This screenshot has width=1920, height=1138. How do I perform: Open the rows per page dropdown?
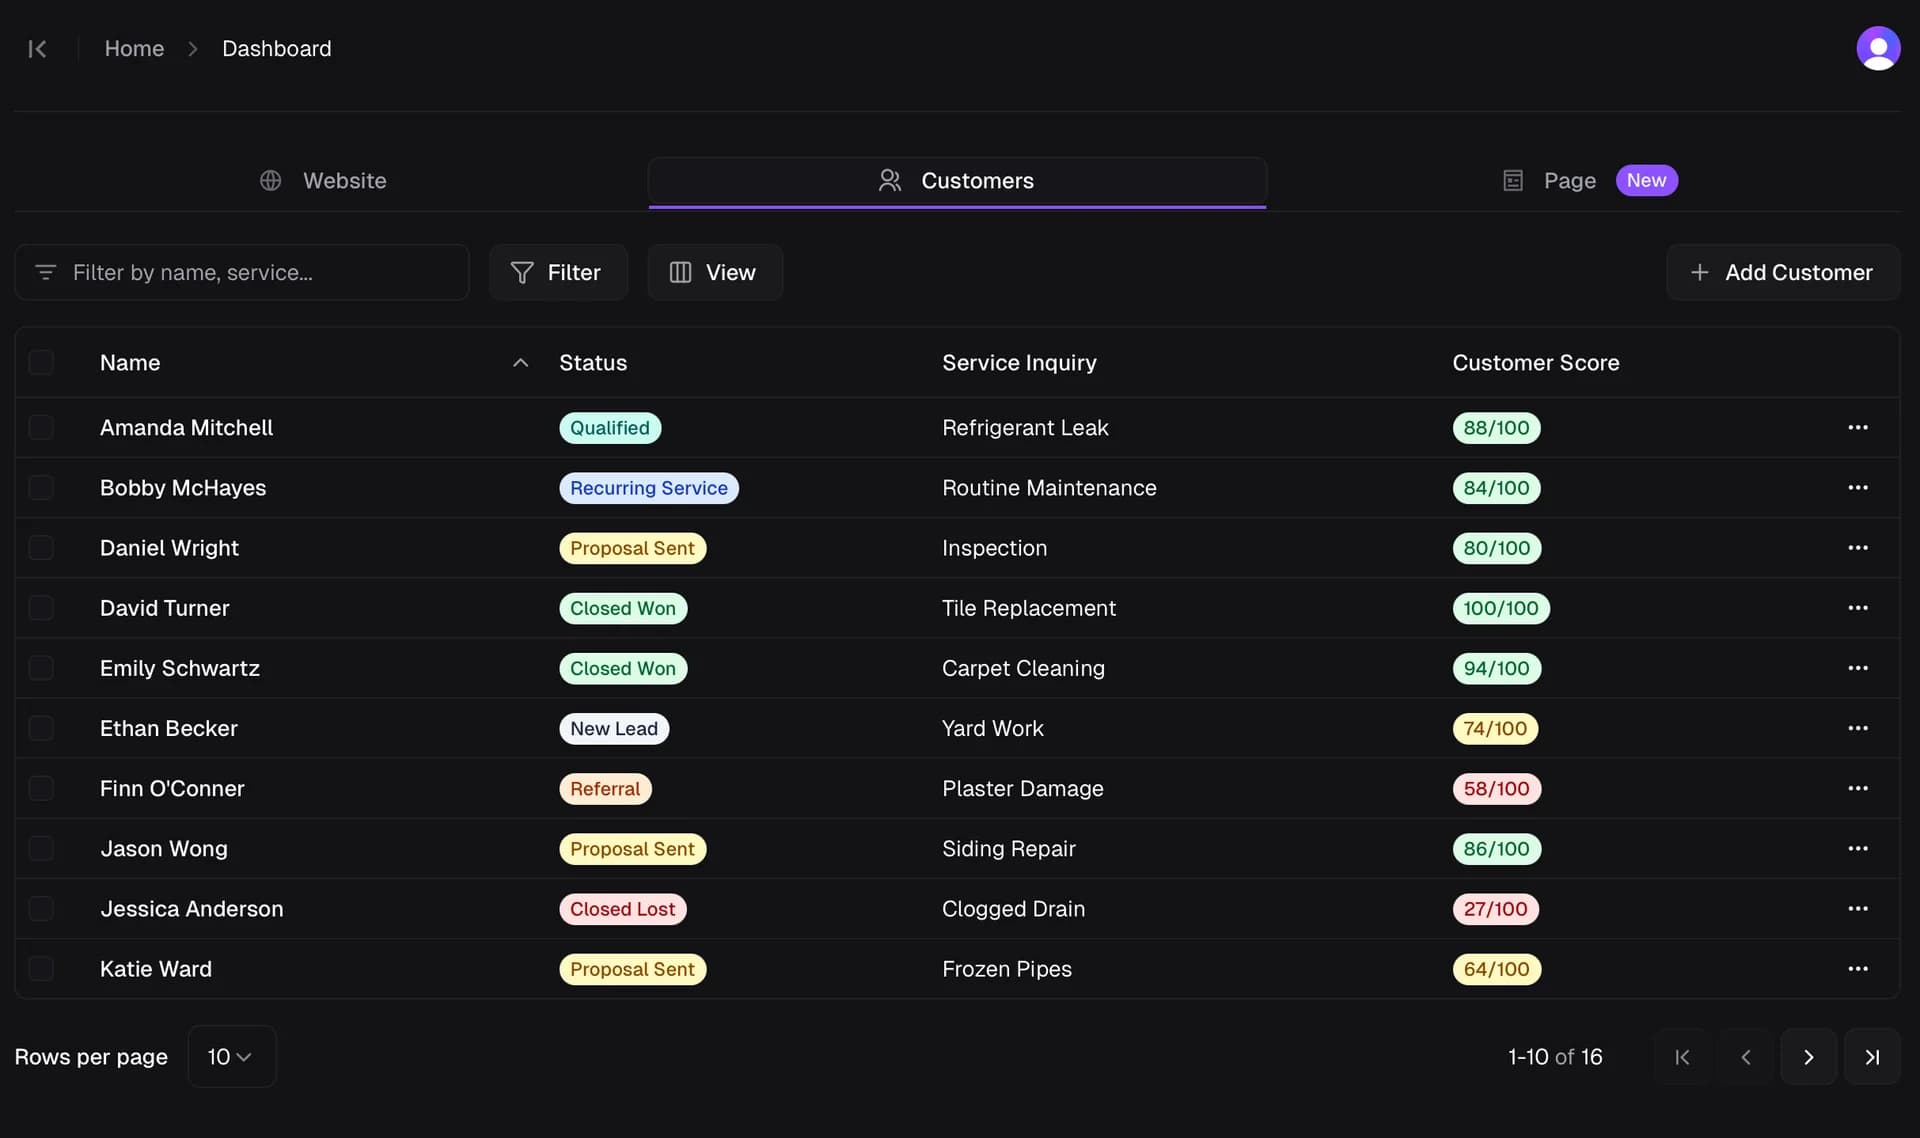(x=231, y=1057)
